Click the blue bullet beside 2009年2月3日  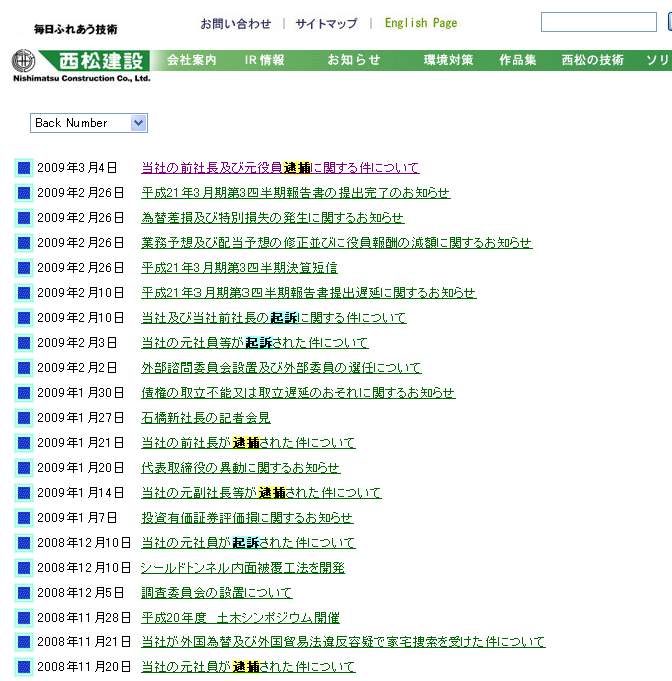click(24, 343)
